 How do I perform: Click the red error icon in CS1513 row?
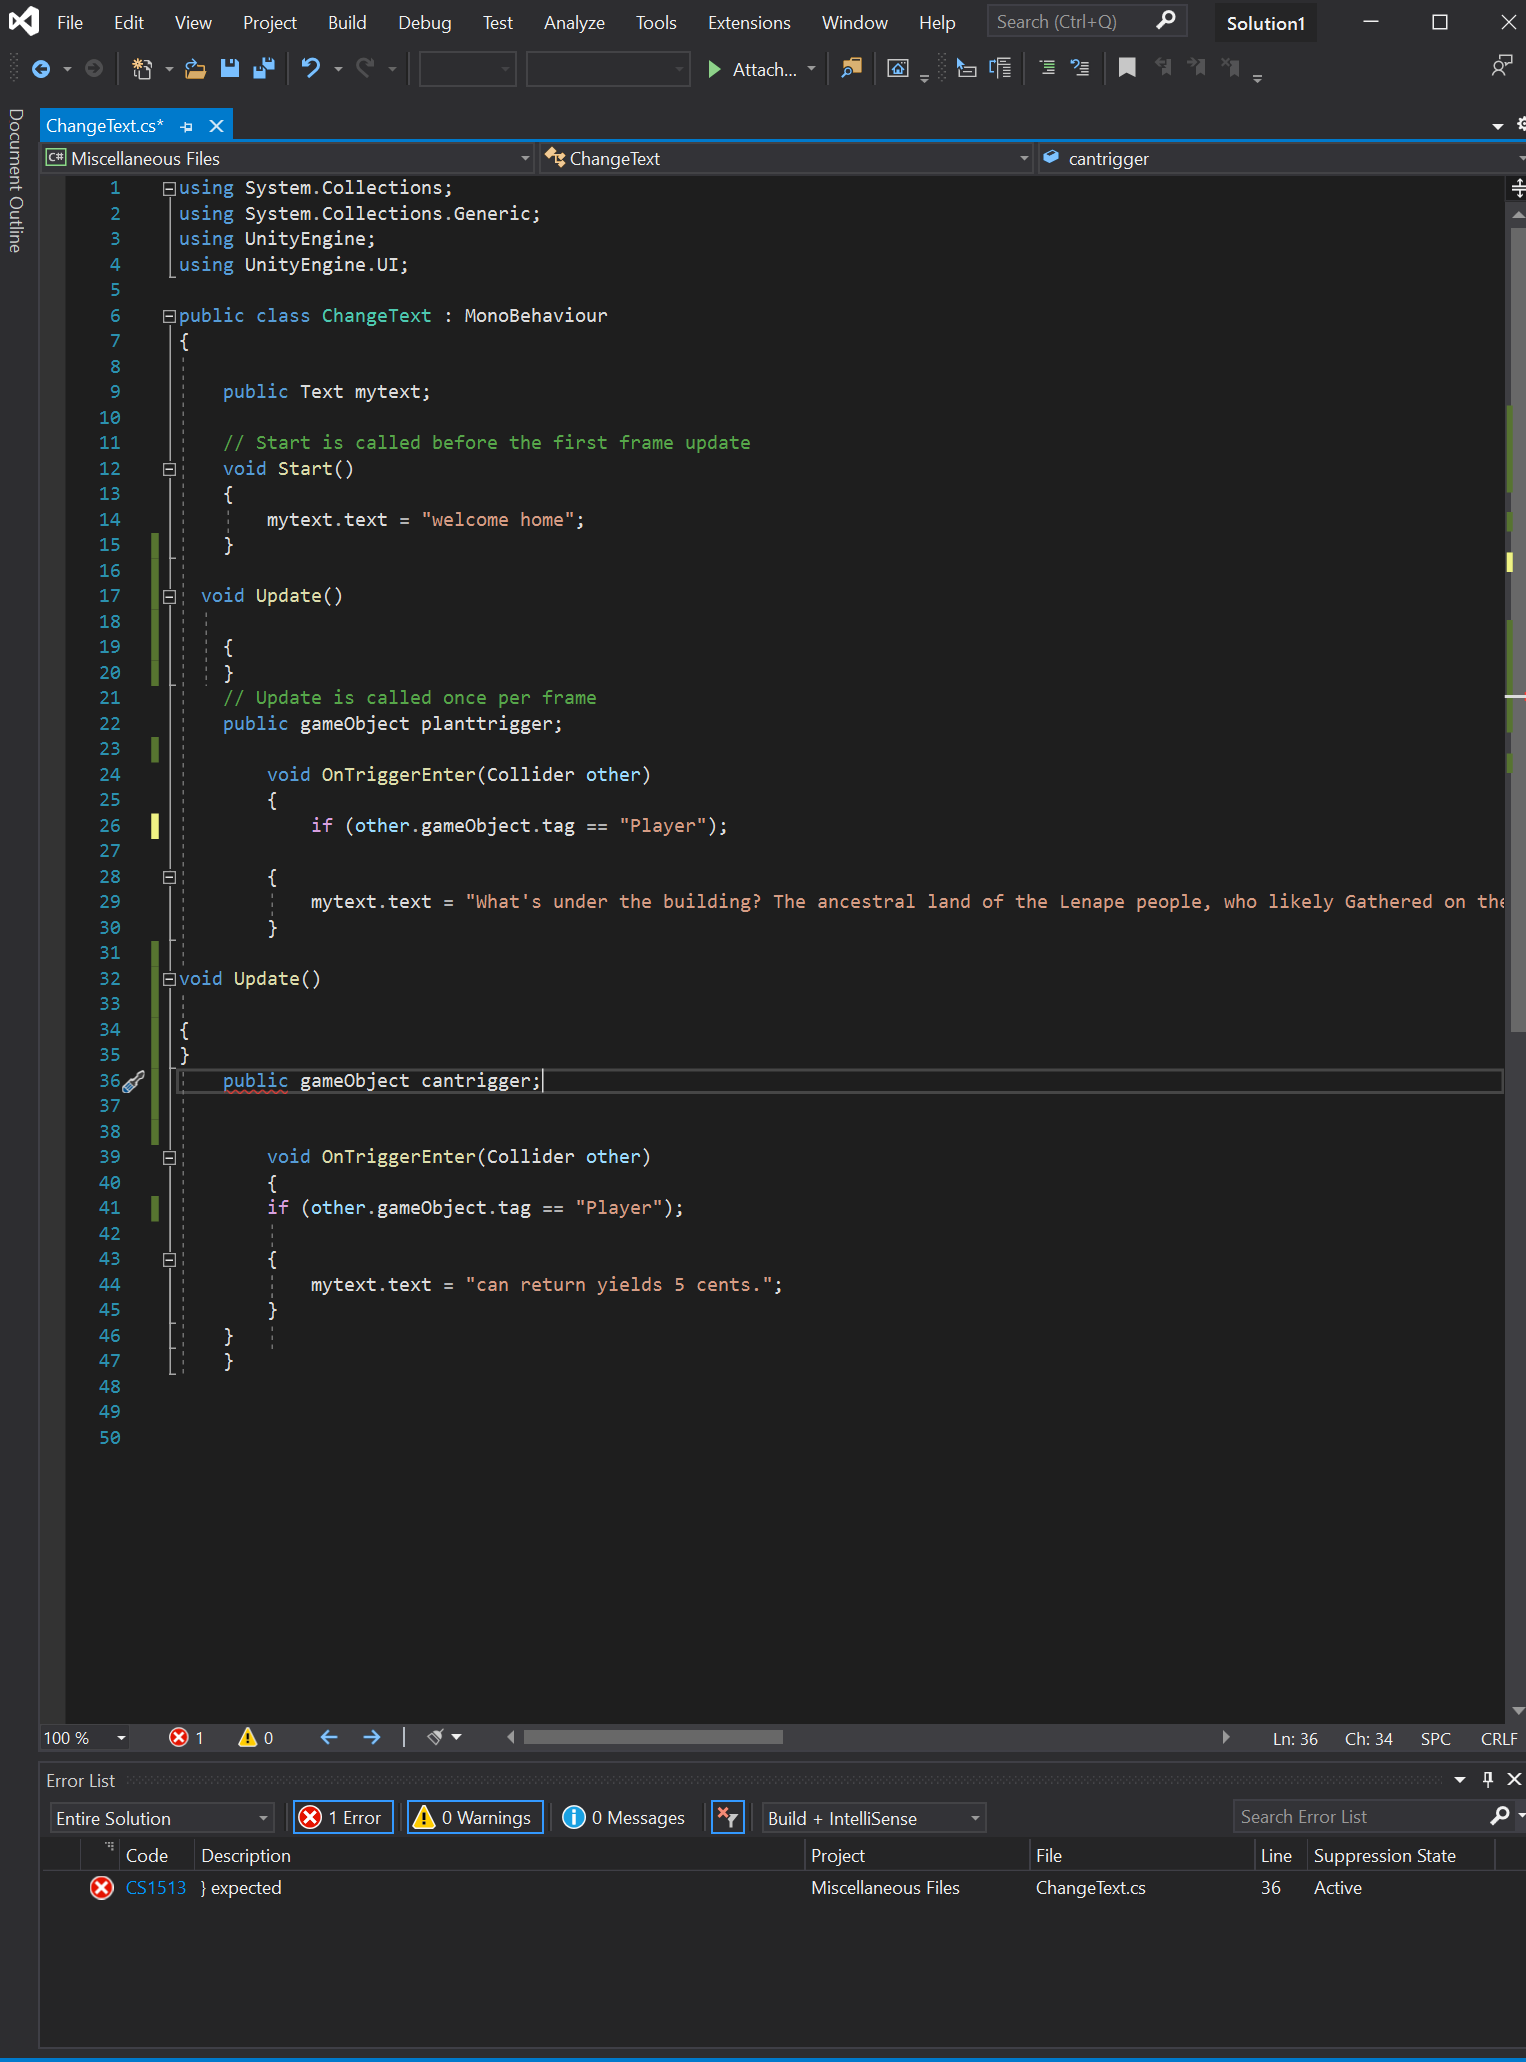point(102,1888)
